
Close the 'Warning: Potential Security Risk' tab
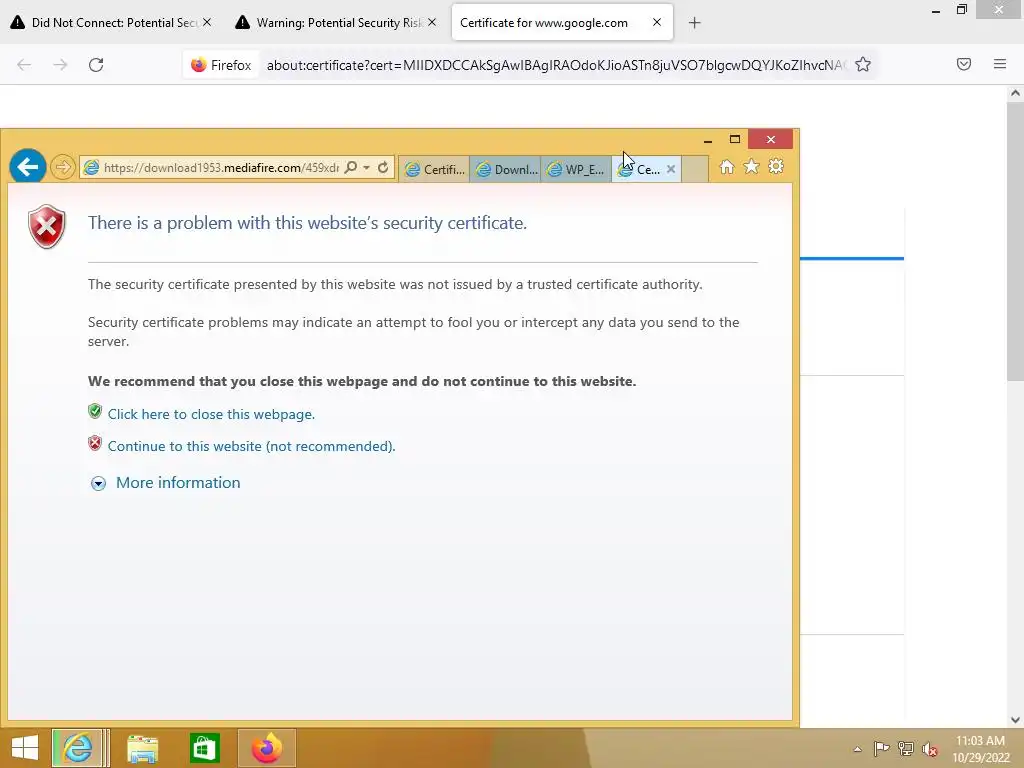432,22
